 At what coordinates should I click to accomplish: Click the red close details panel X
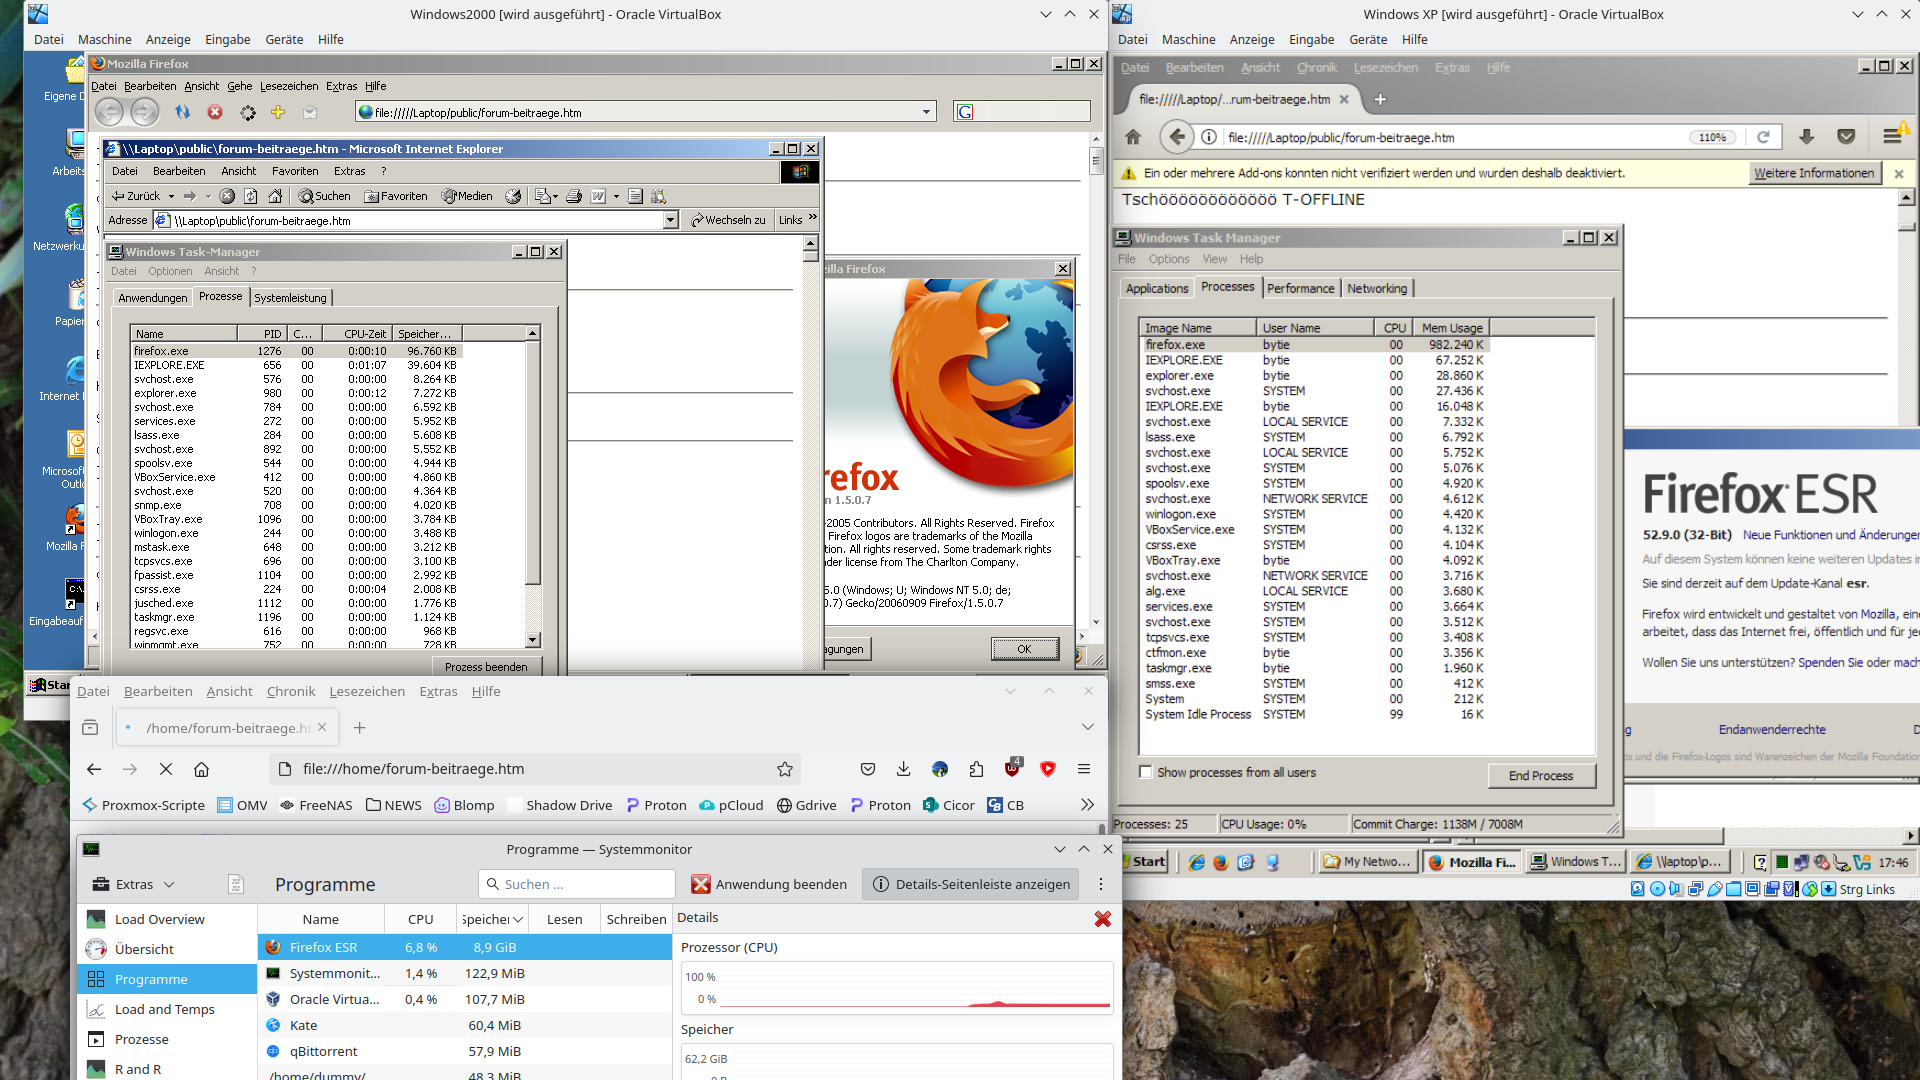[1102, 918]
